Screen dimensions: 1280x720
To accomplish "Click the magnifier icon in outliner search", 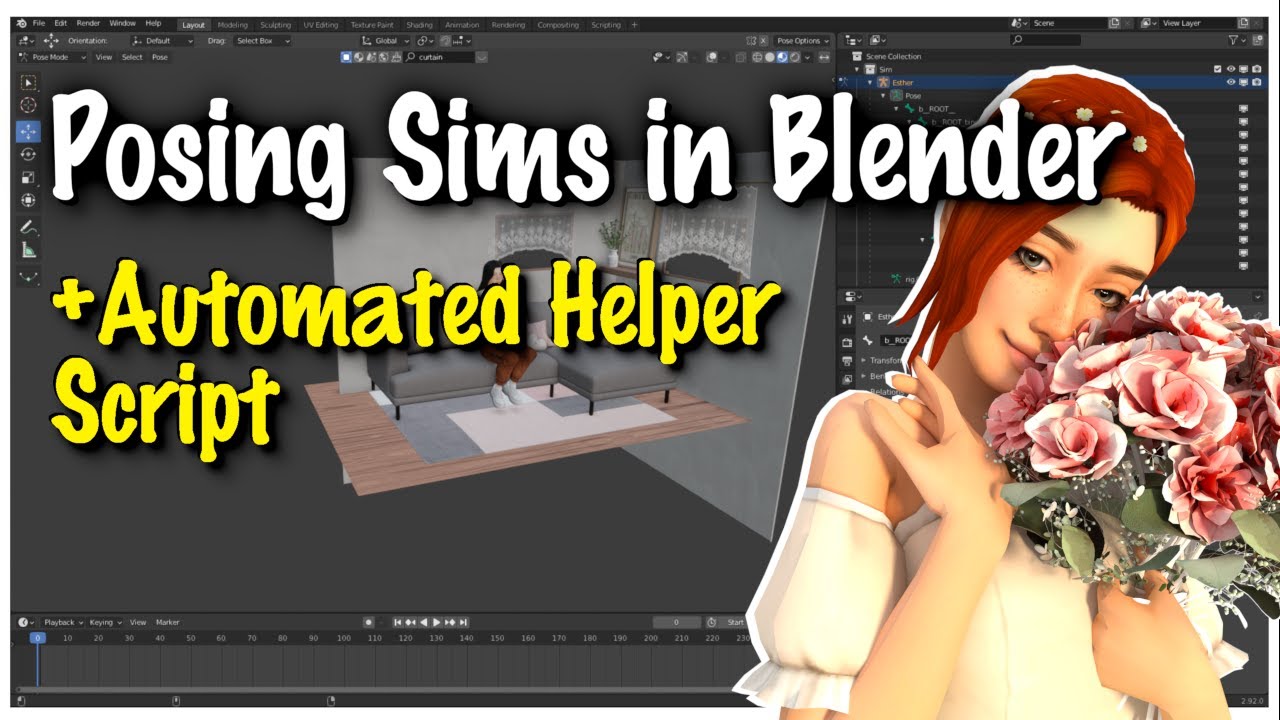I will coord(1017,40).
